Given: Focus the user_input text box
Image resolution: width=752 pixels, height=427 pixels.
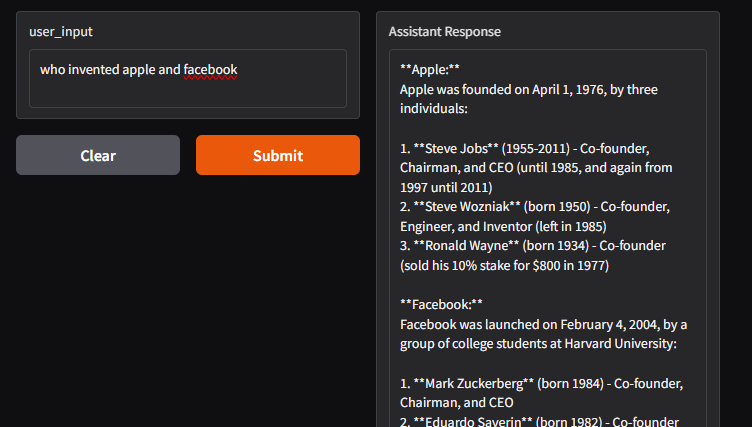Looking at the screenshot, I should [188, 78].
